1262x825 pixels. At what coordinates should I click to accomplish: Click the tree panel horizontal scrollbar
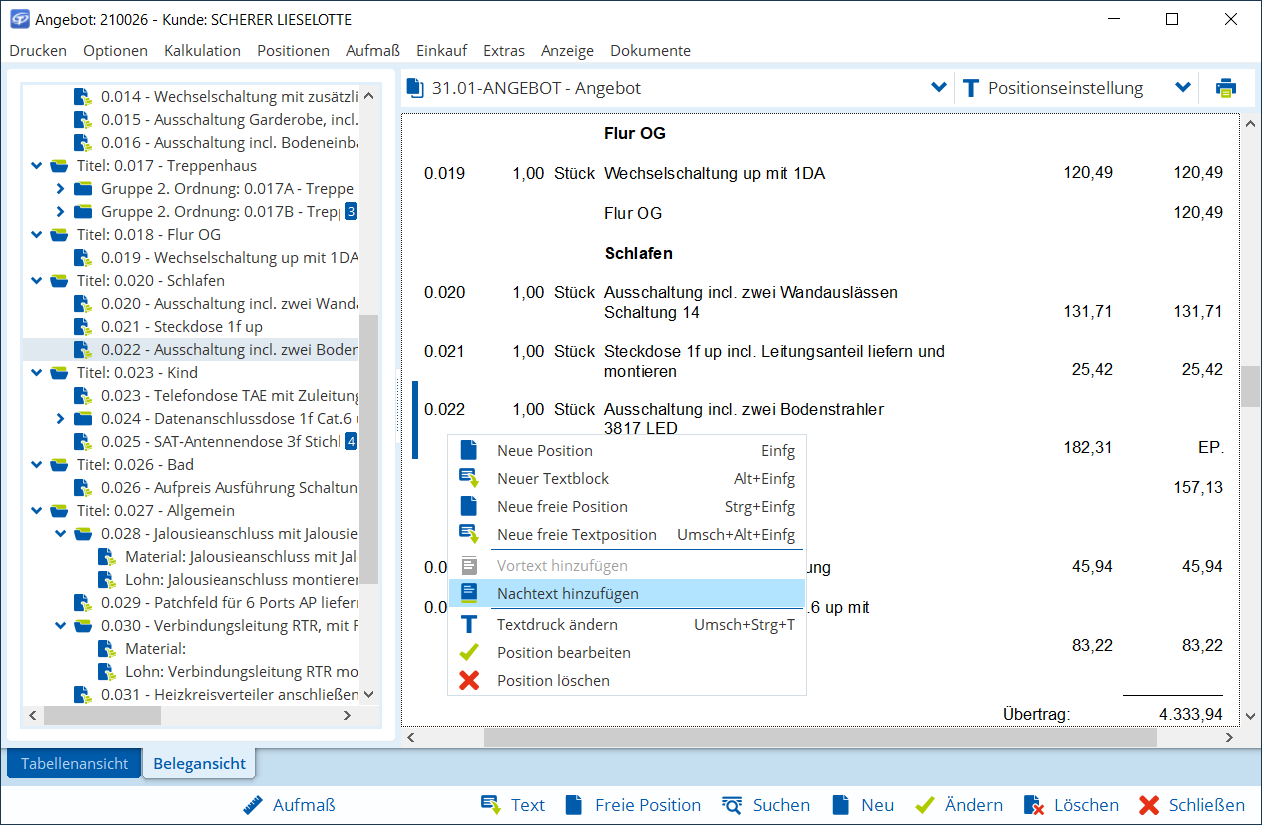click(102, 716)
